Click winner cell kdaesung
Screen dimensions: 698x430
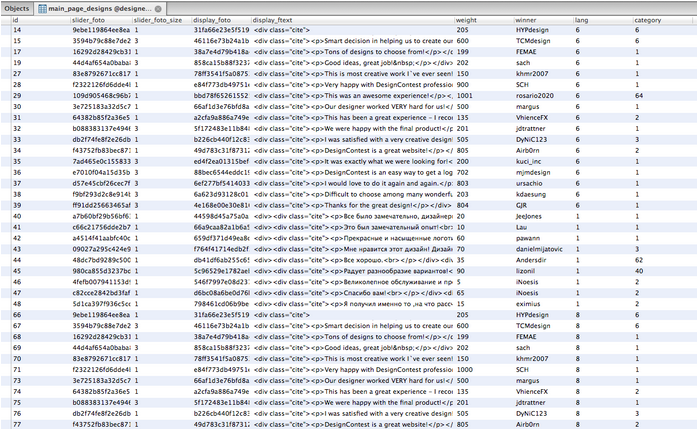point(531,194)
